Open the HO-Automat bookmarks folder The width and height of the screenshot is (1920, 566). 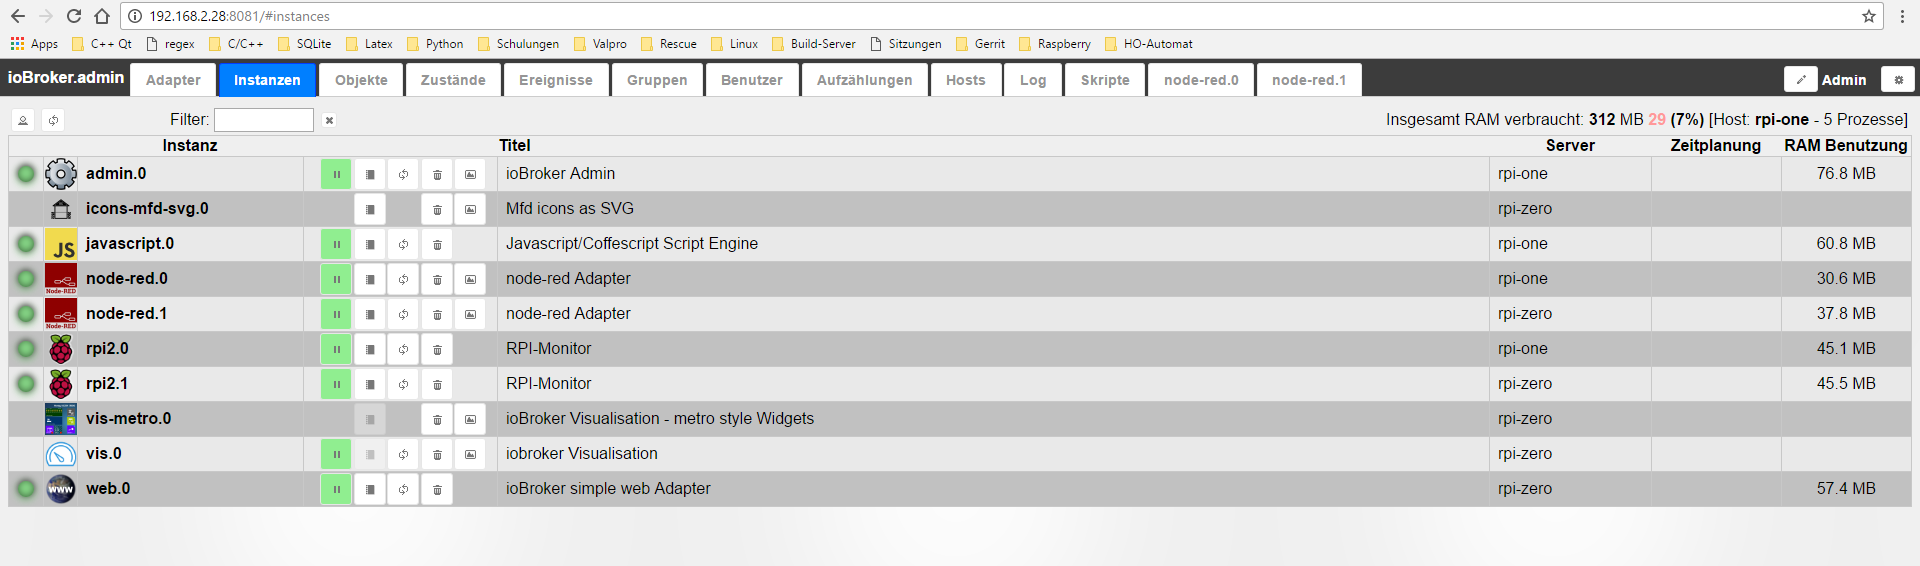click(x=1148, y=44)
